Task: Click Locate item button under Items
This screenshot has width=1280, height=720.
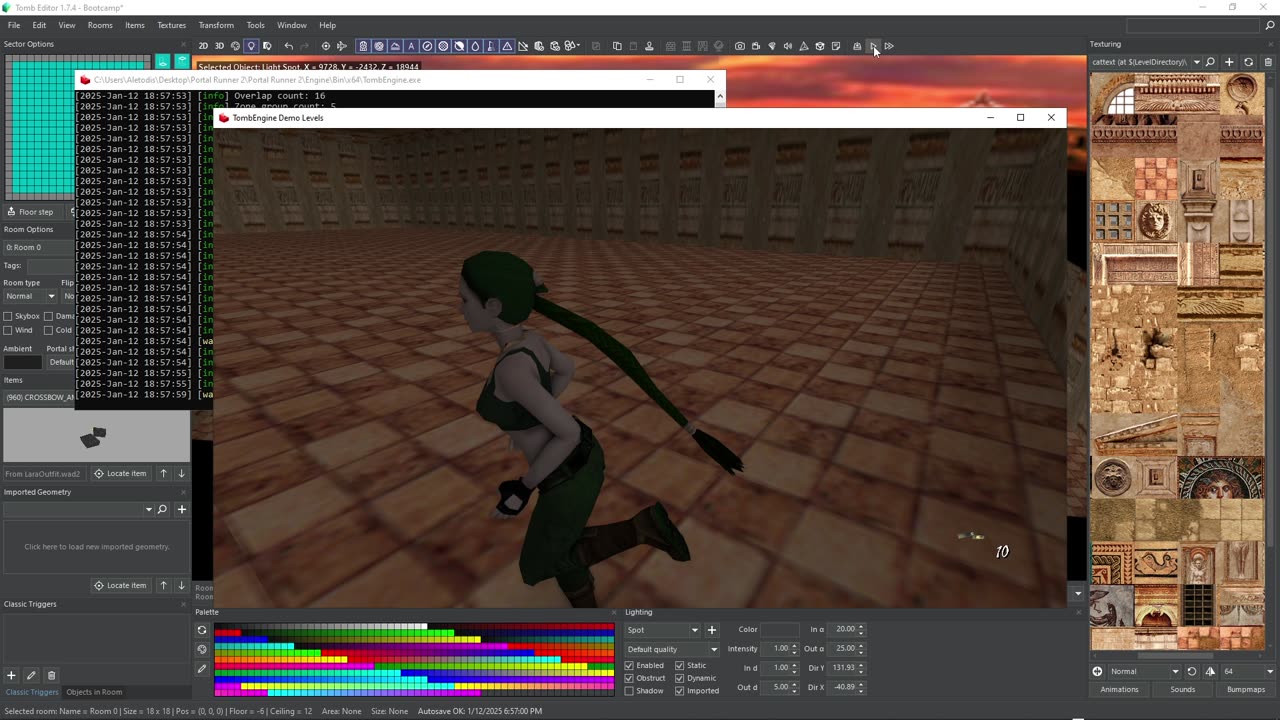Action: click(x=119, y=473)
